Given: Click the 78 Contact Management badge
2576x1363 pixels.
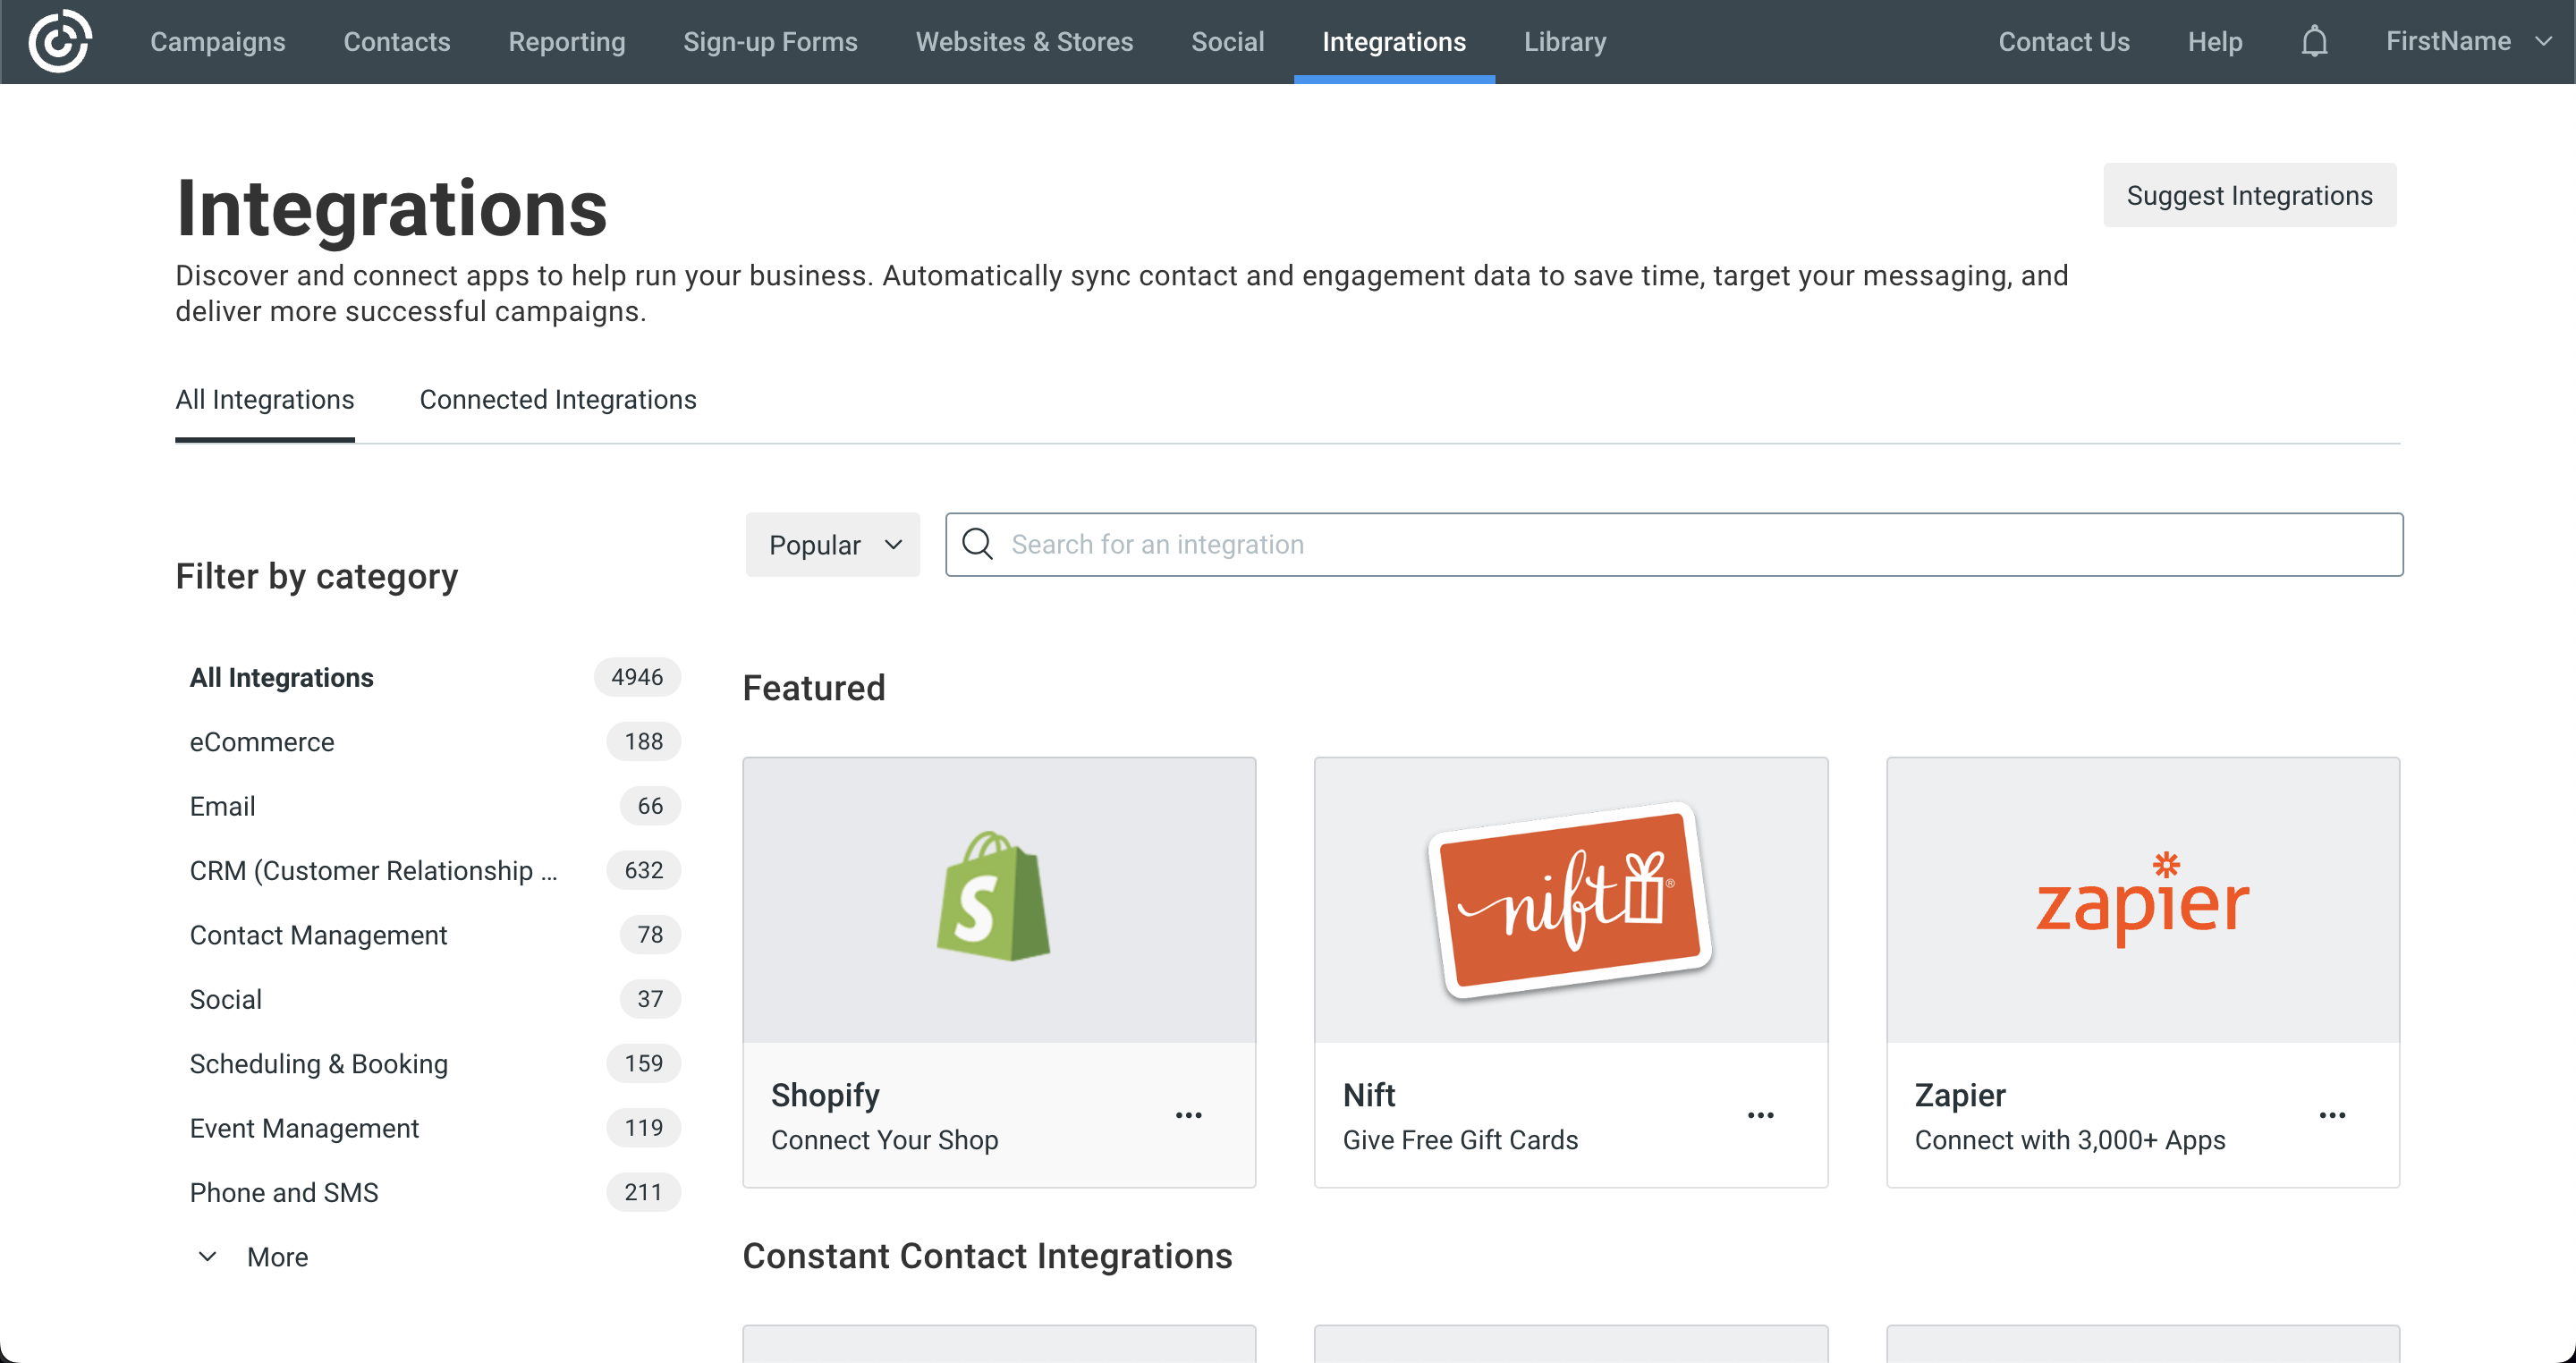Looking at the screenshot, I should point(650,934).
